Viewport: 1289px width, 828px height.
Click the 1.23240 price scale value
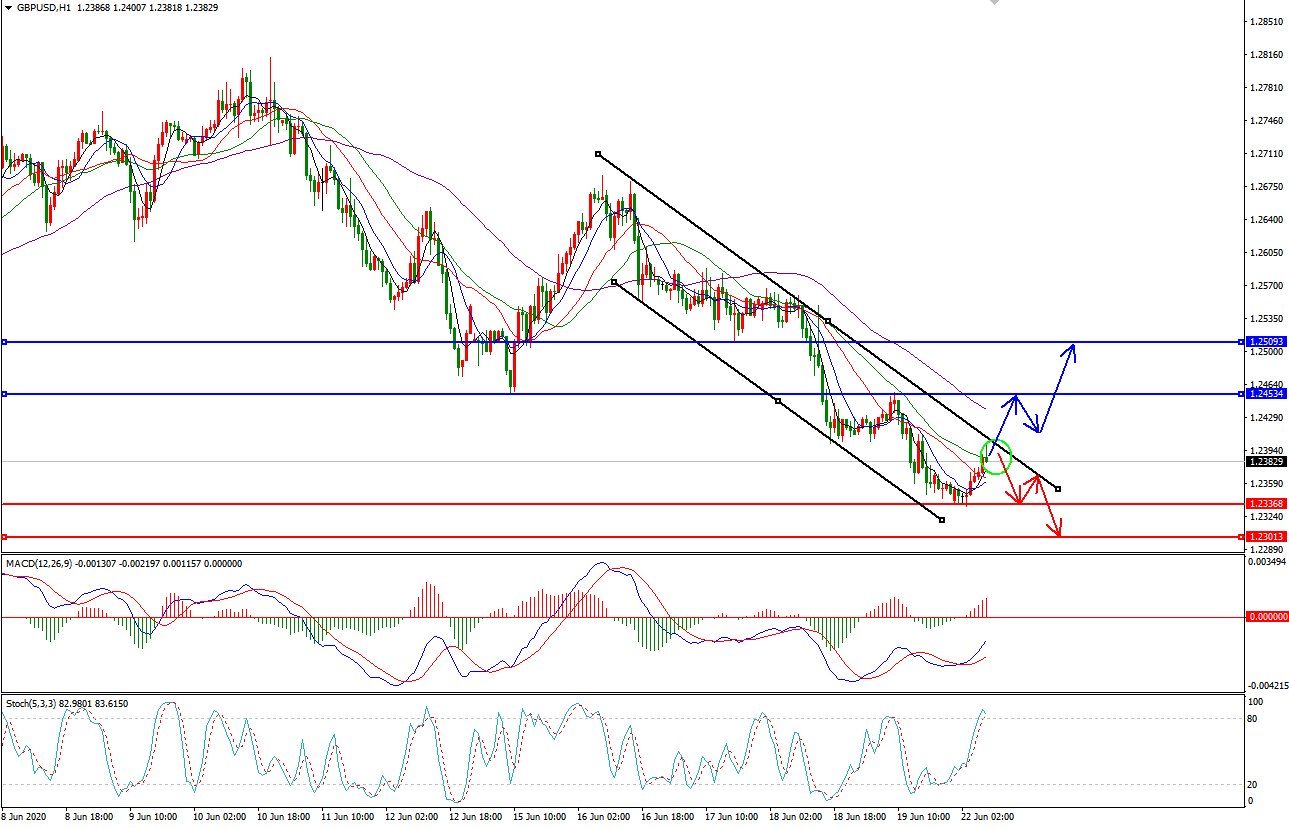pyautogui.click(x=1266, y=517)
